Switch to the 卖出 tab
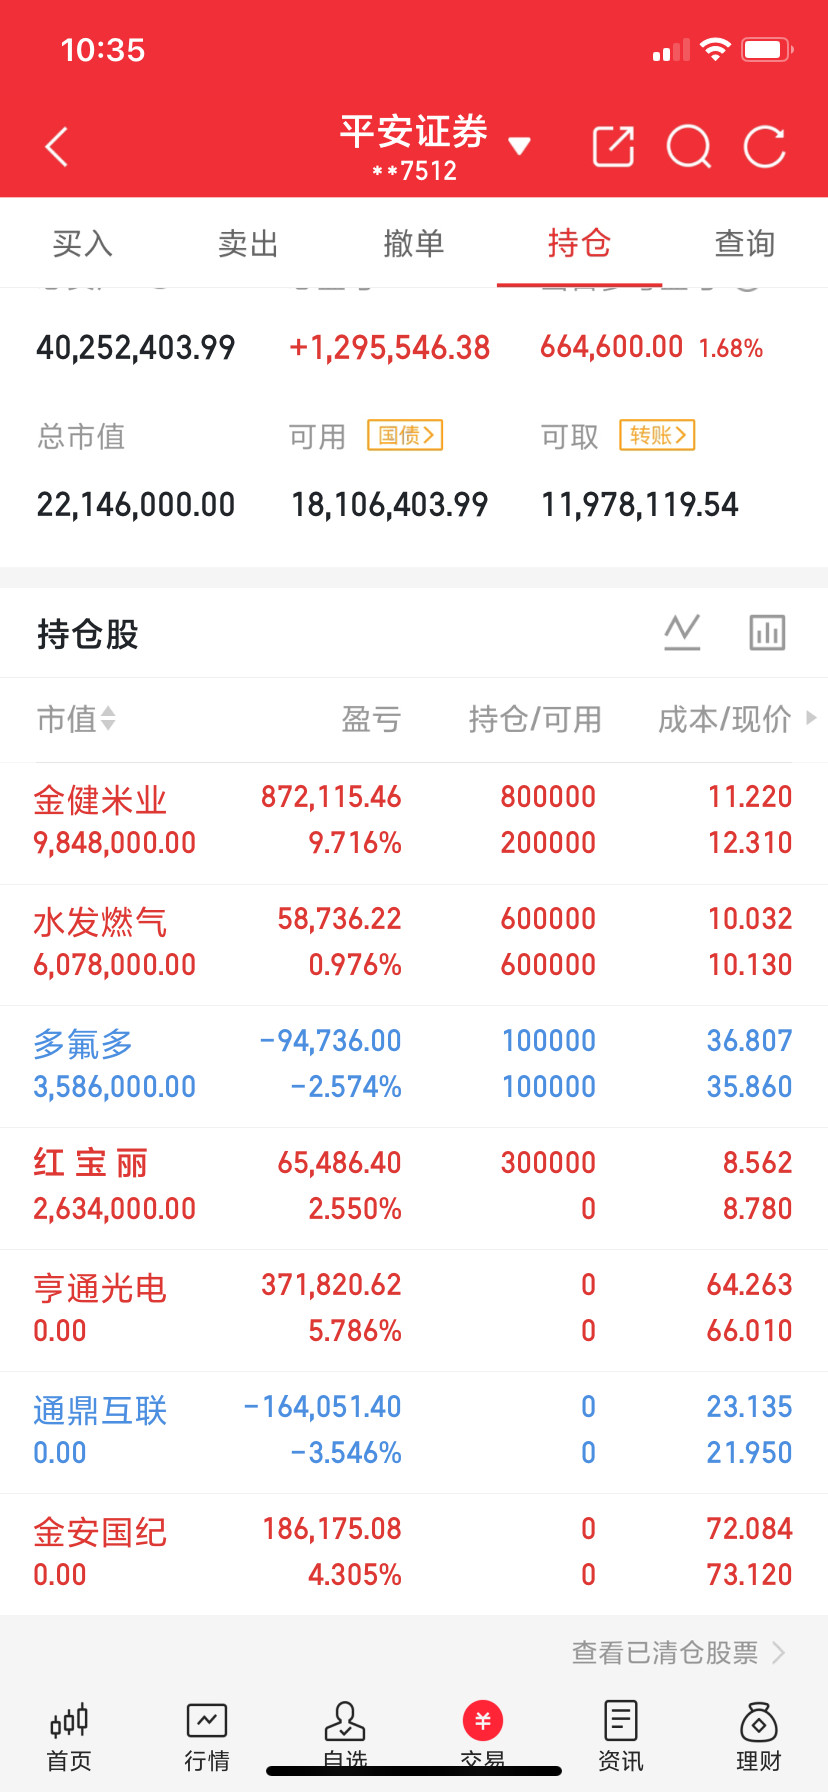828x1792 pixels. click(x=248, y=243)
